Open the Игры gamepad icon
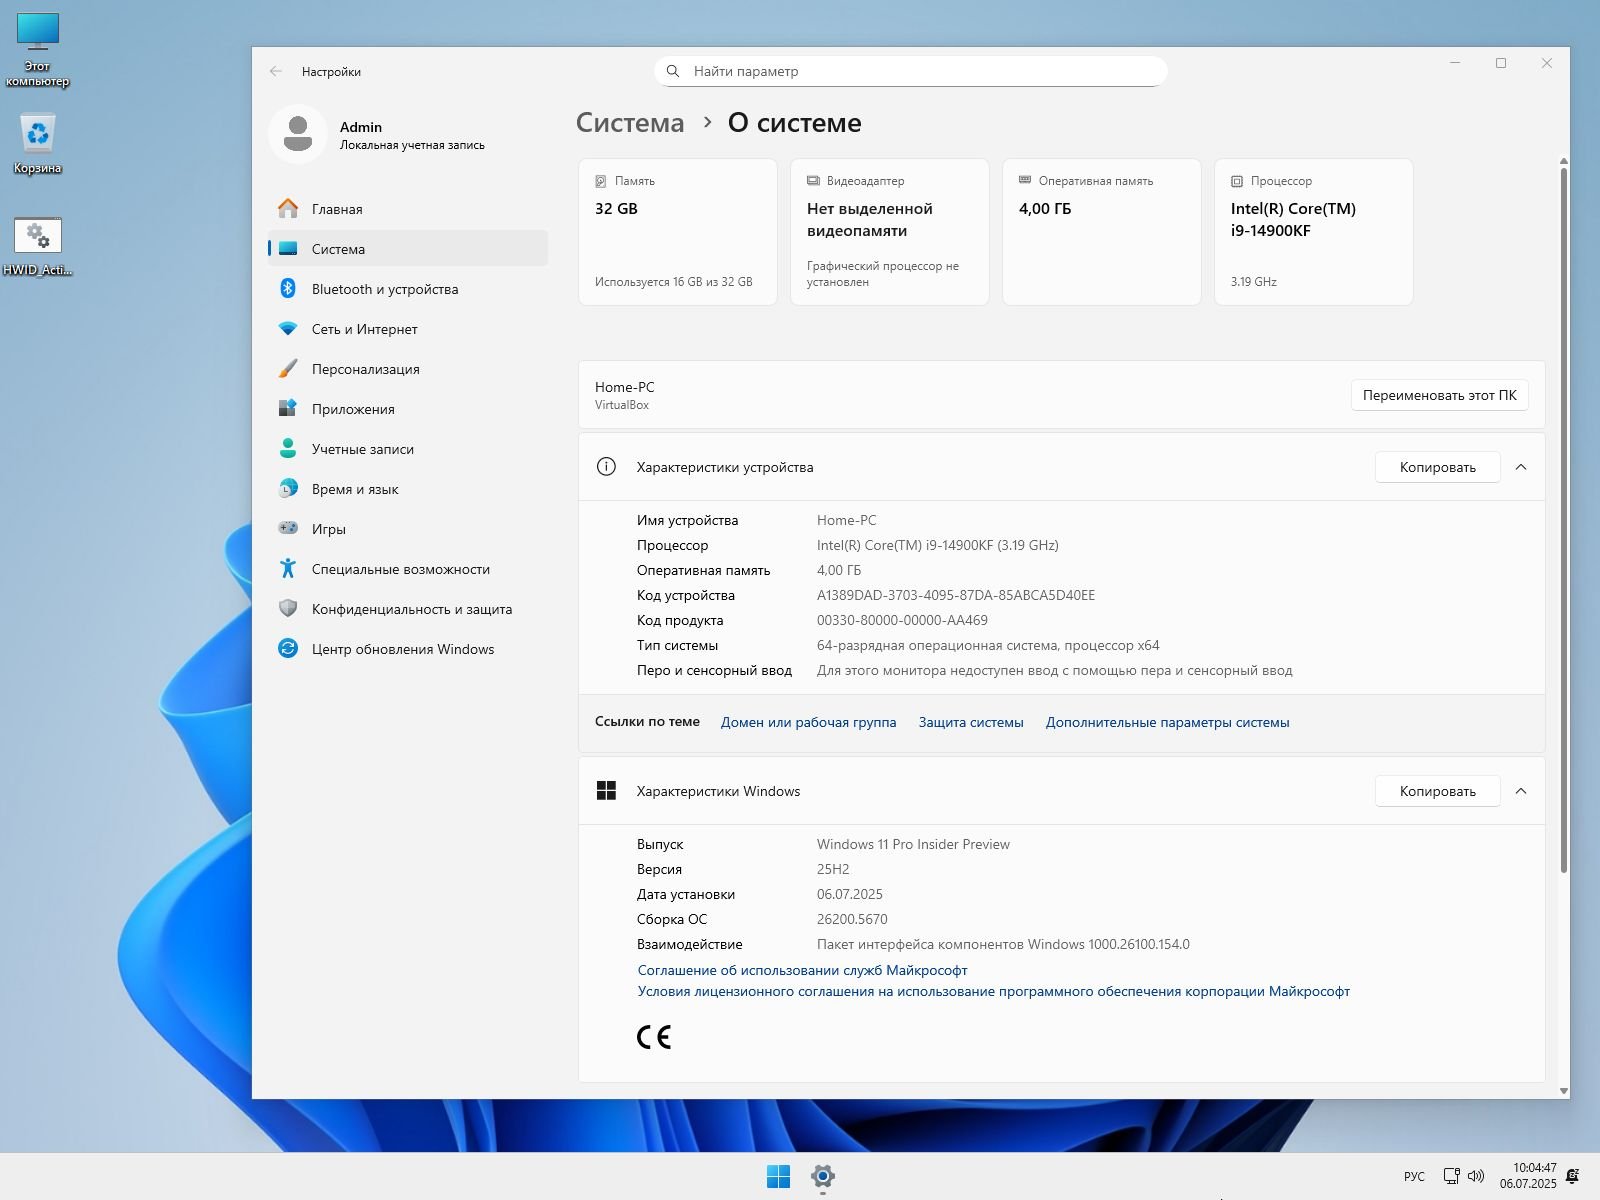 point(288,528)
